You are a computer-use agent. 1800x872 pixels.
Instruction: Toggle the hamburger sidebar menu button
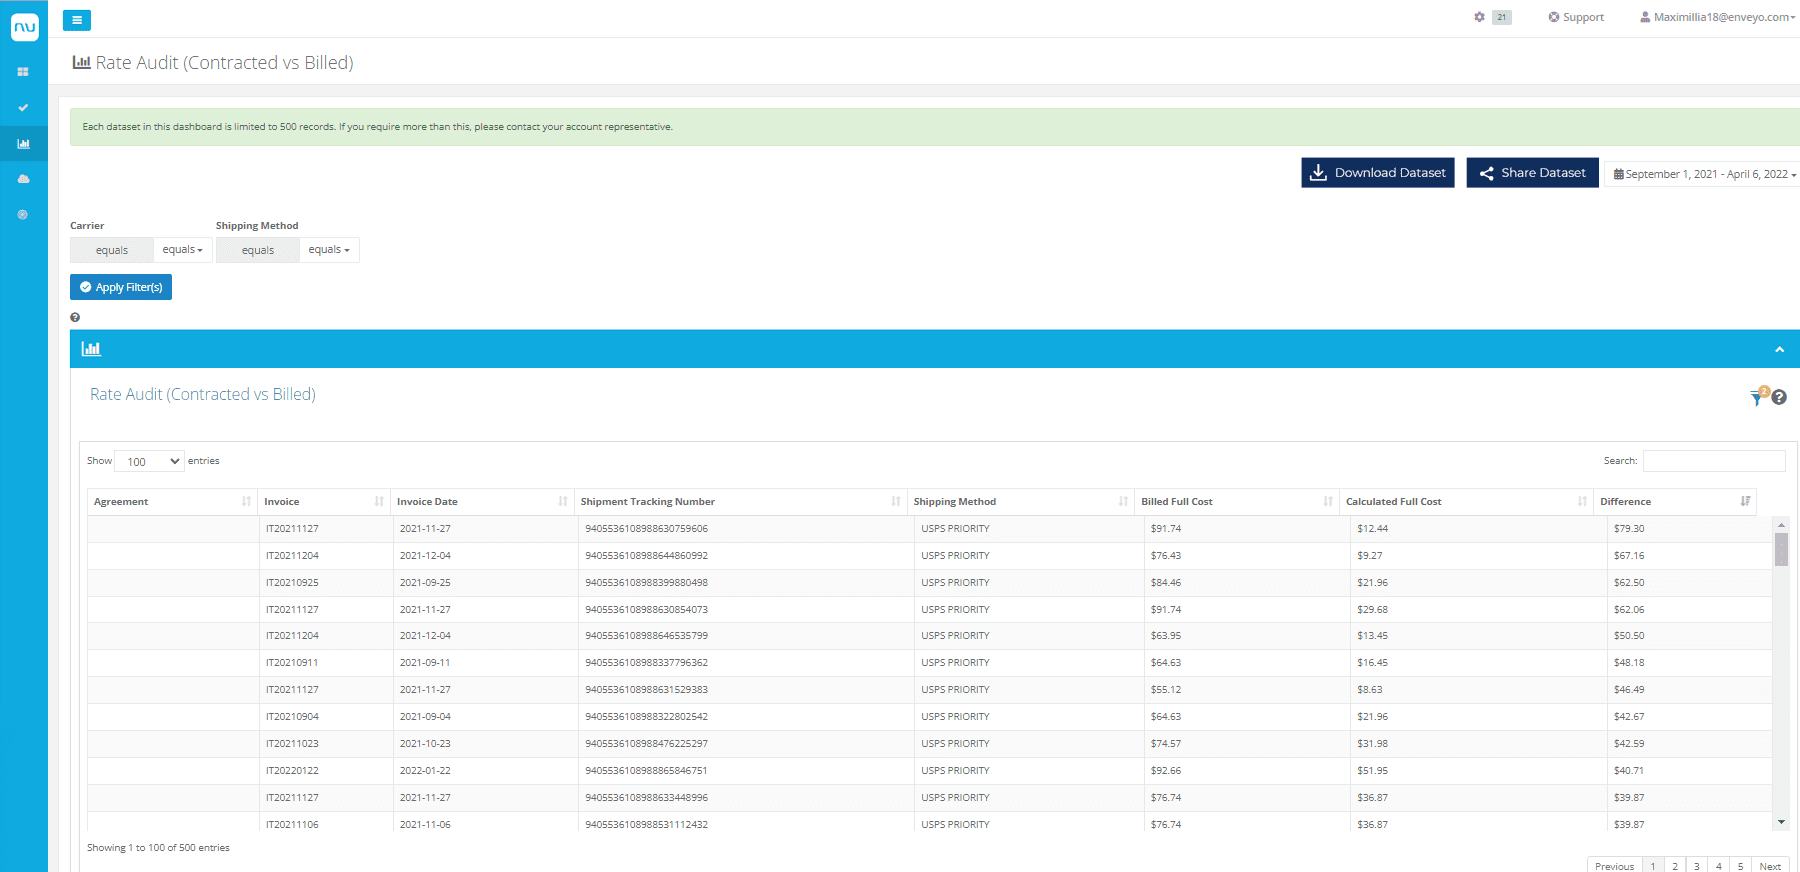[77, 20]
